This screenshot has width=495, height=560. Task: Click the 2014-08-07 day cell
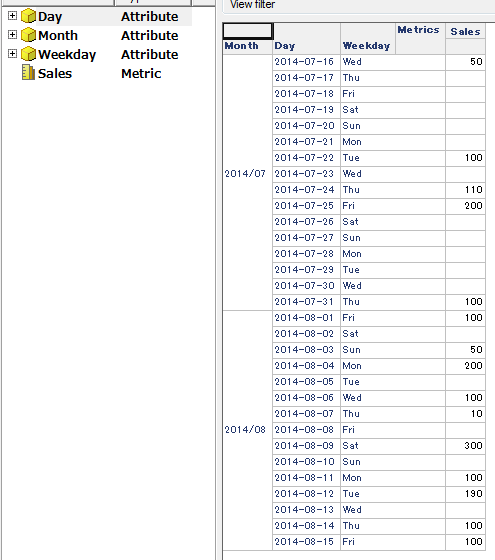[x=306, y=414]
